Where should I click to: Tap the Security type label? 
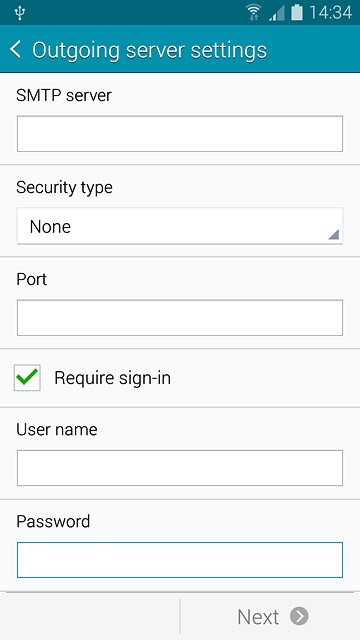[x=64, y=188]
